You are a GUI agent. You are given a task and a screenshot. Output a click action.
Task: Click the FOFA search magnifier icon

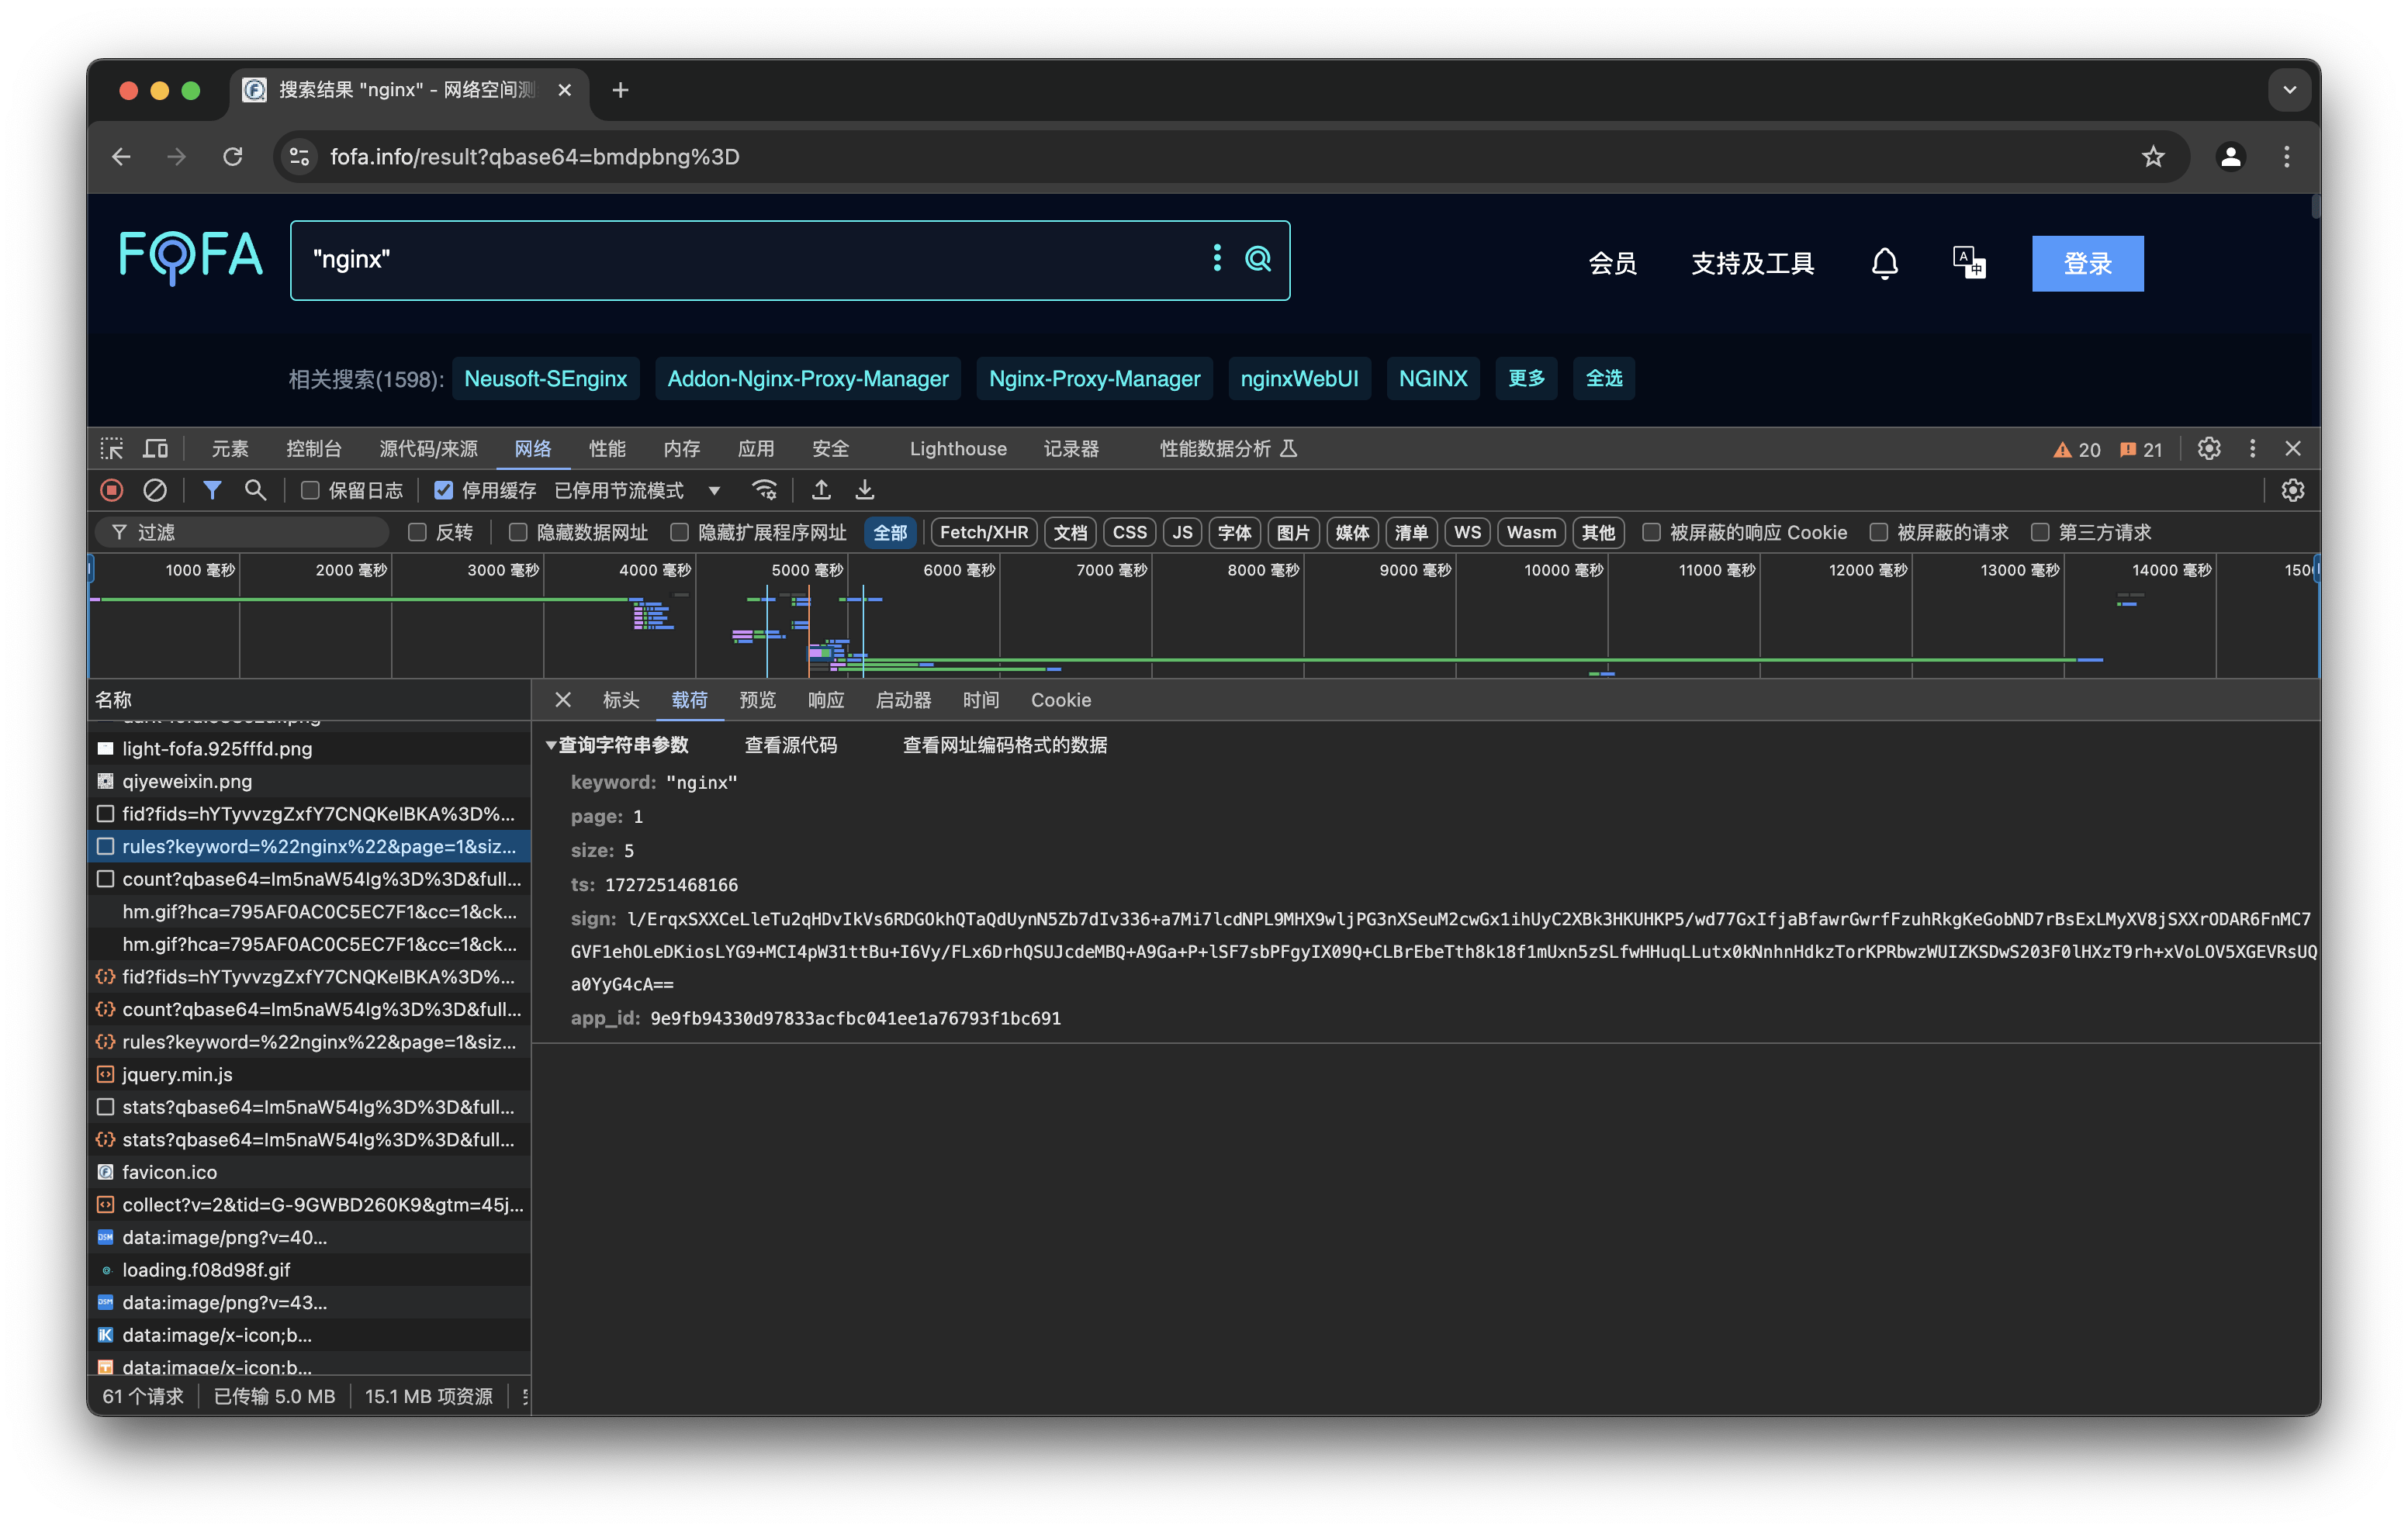click(x=1258, y=259)
